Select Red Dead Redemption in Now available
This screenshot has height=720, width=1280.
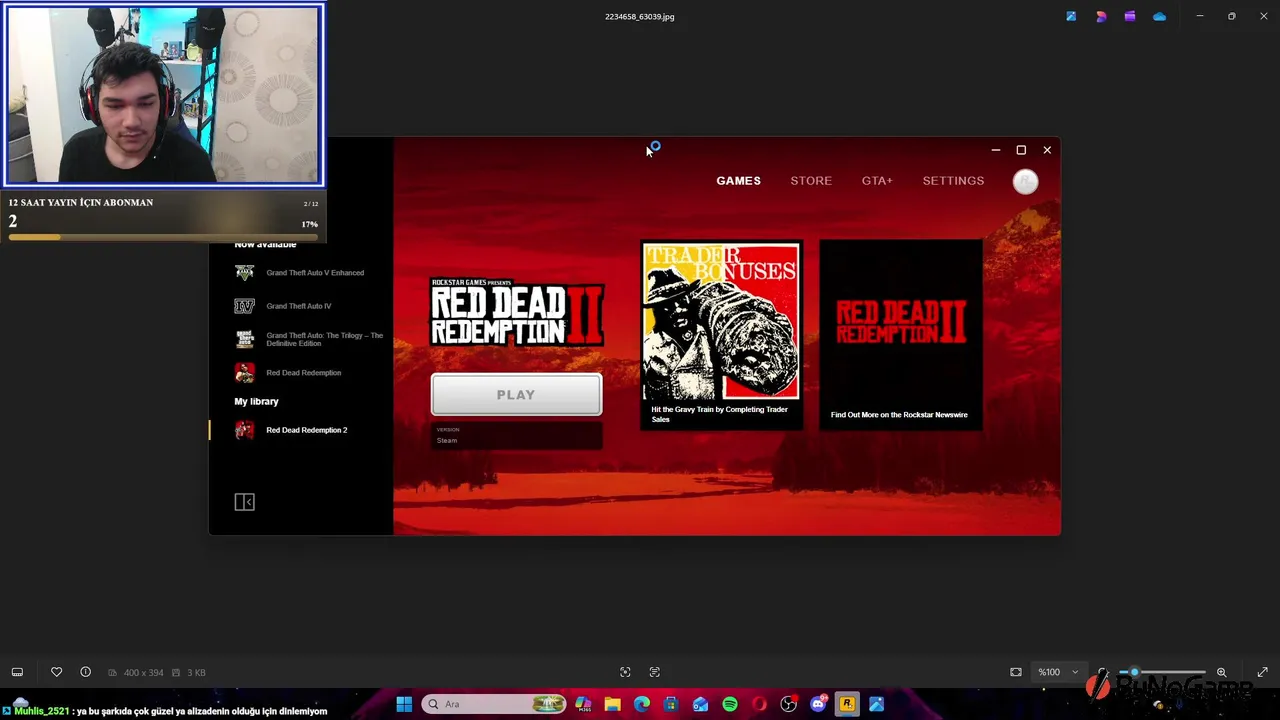pyautogui.click(x=303, y=373)
